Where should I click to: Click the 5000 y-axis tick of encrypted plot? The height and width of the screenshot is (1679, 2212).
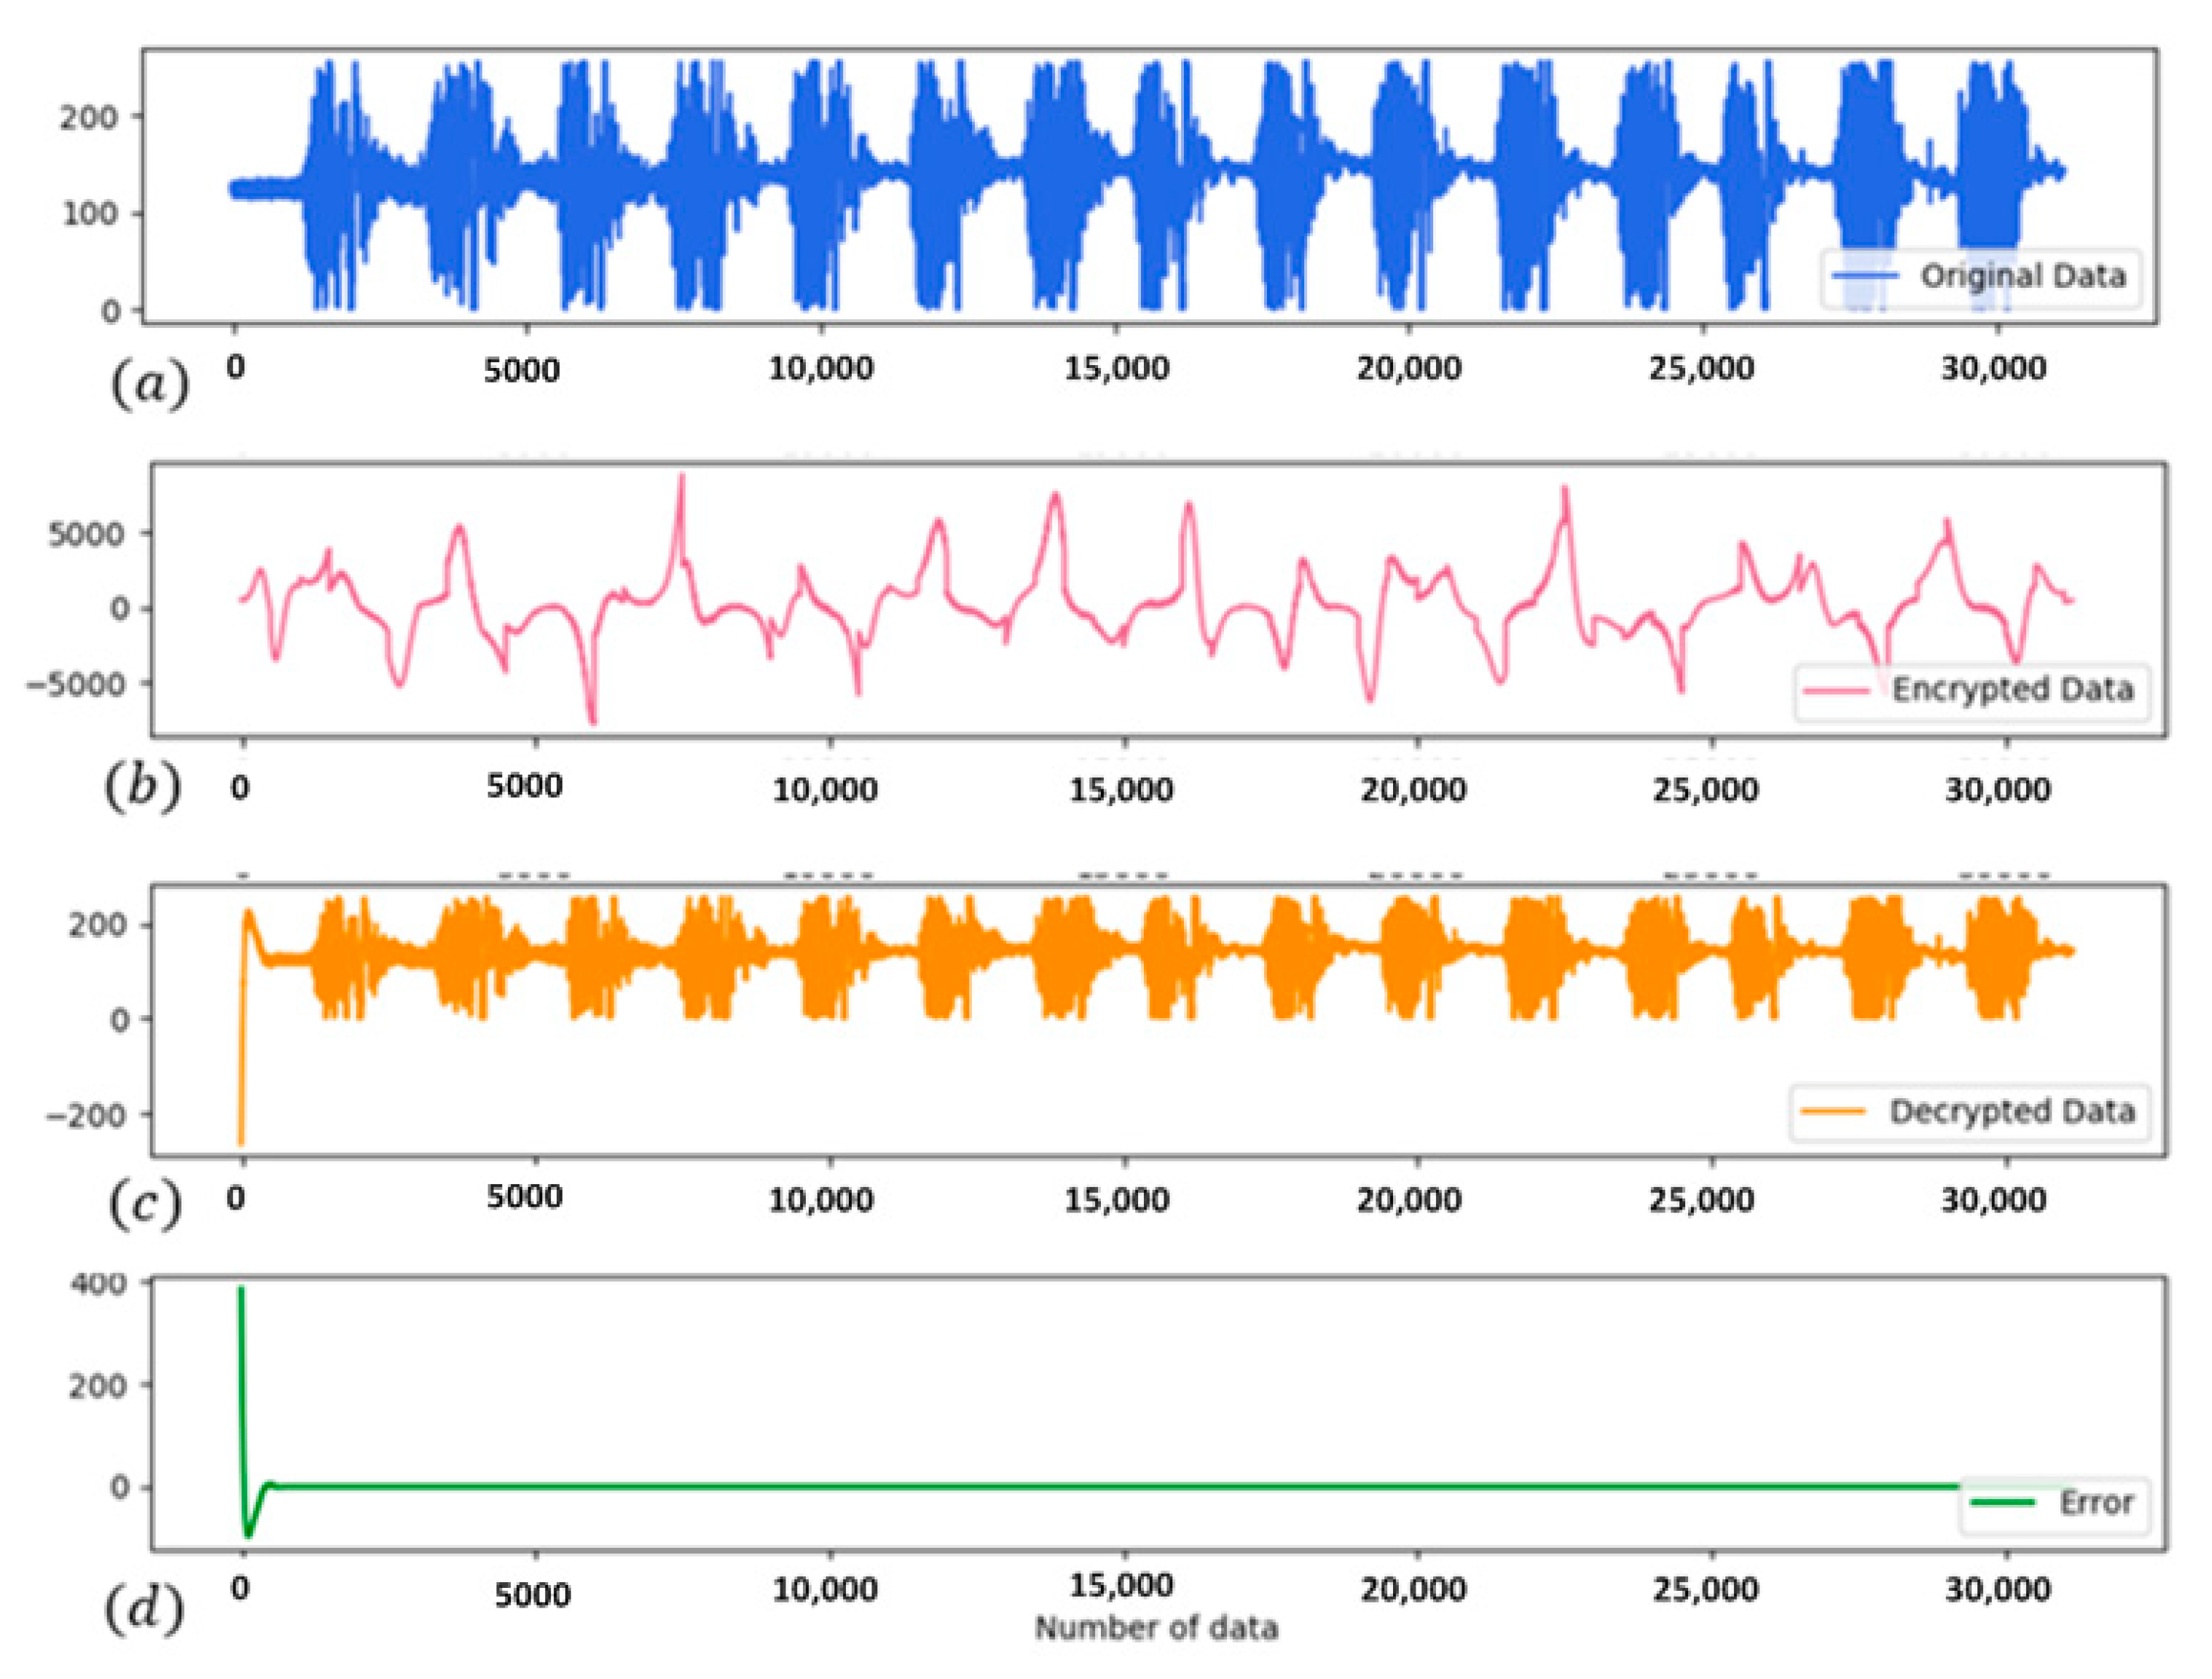(86, 534)
